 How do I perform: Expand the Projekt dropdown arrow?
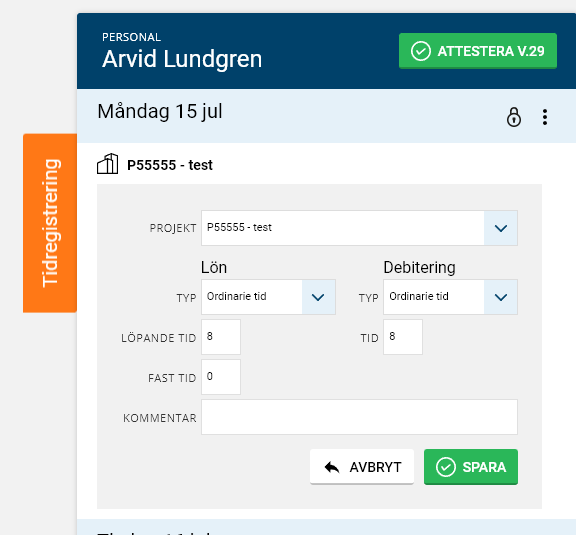pyautogui.click(x=501, y=228)
